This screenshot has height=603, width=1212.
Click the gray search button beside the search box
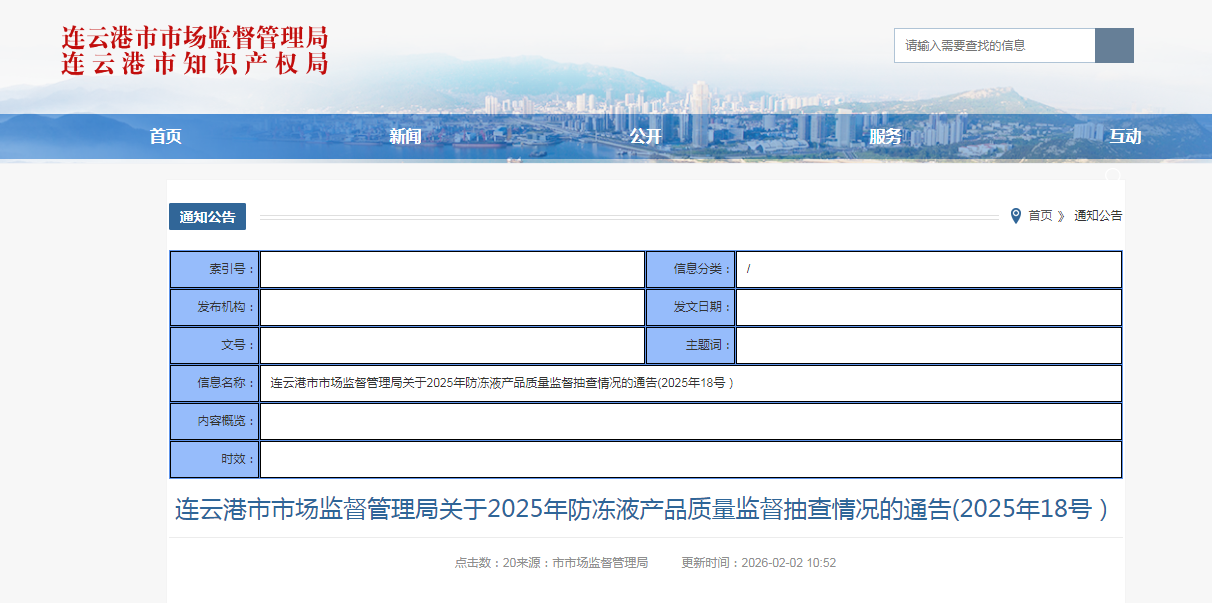(1114, 46)
